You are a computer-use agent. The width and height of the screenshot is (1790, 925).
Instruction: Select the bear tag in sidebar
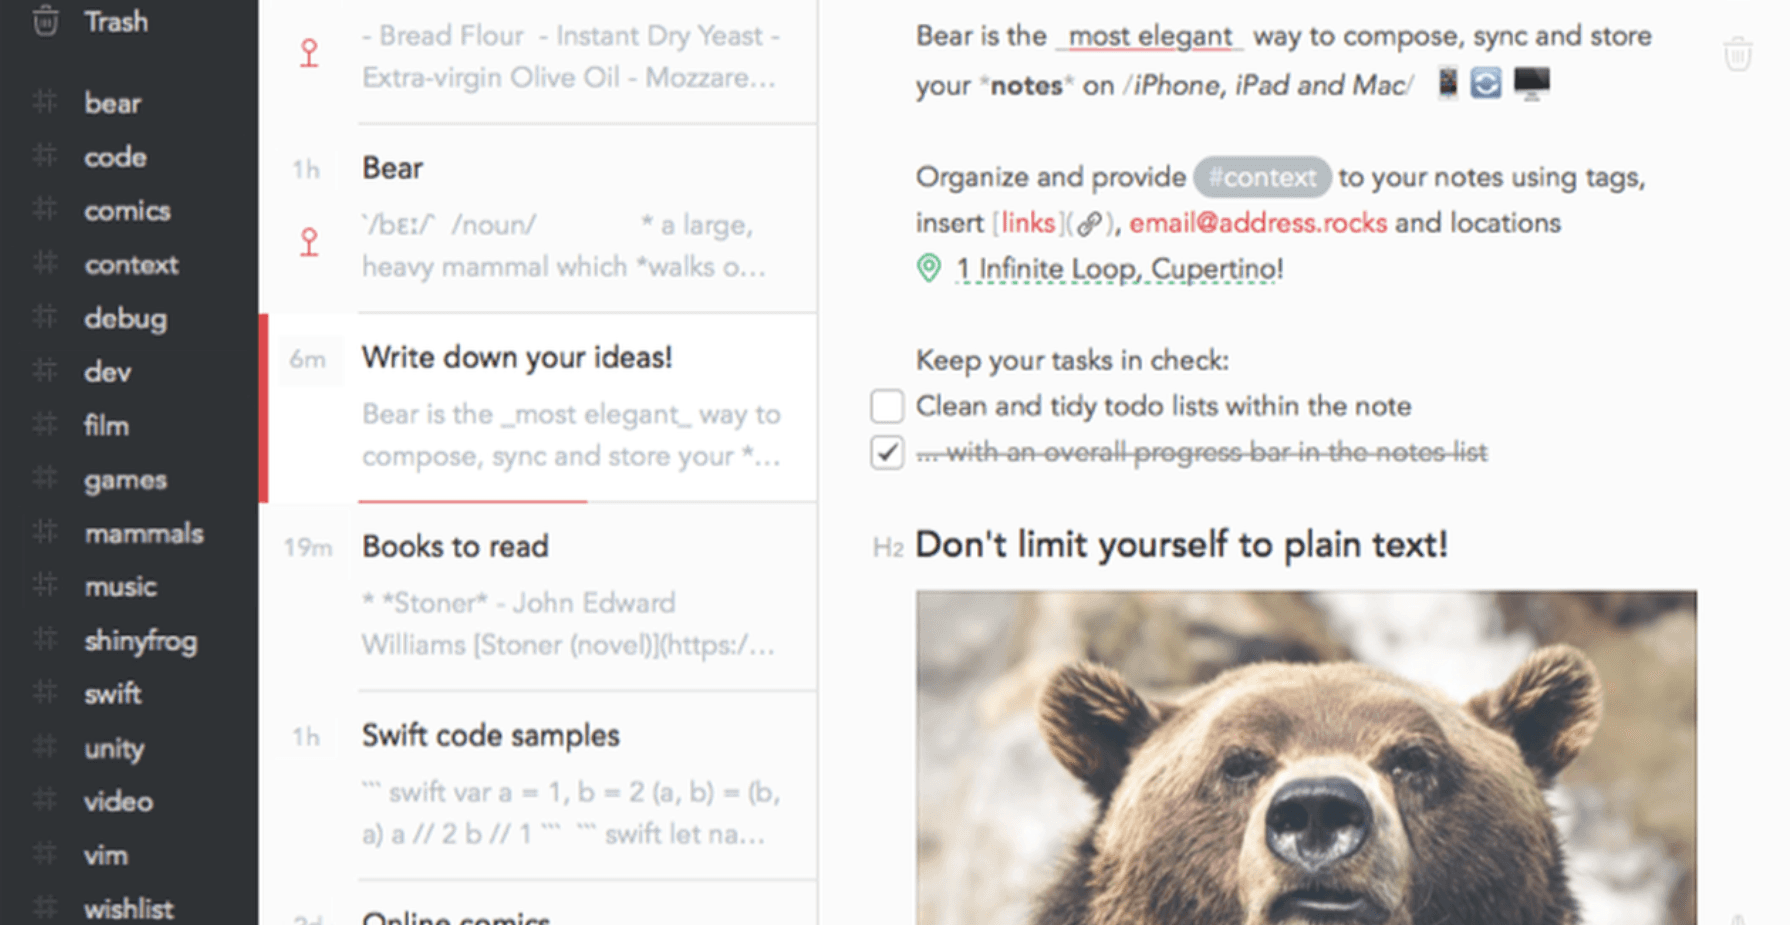tap(112, 103)
